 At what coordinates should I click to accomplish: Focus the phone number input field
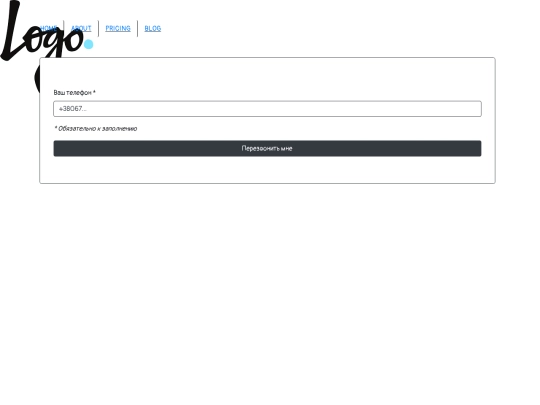click(x=267, y=109)
